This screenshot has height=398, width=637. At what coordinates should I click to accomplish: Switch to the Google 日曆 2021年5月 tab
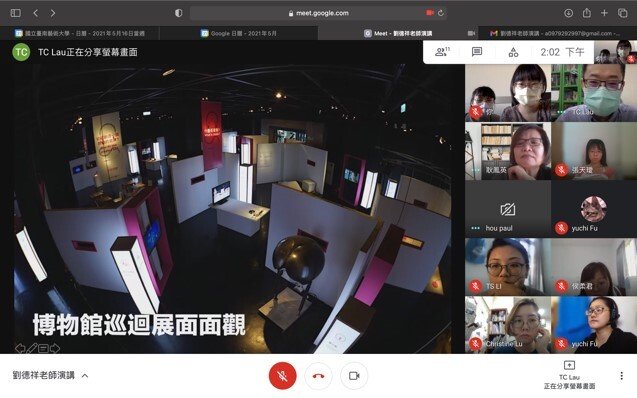[x=239, y=33]
